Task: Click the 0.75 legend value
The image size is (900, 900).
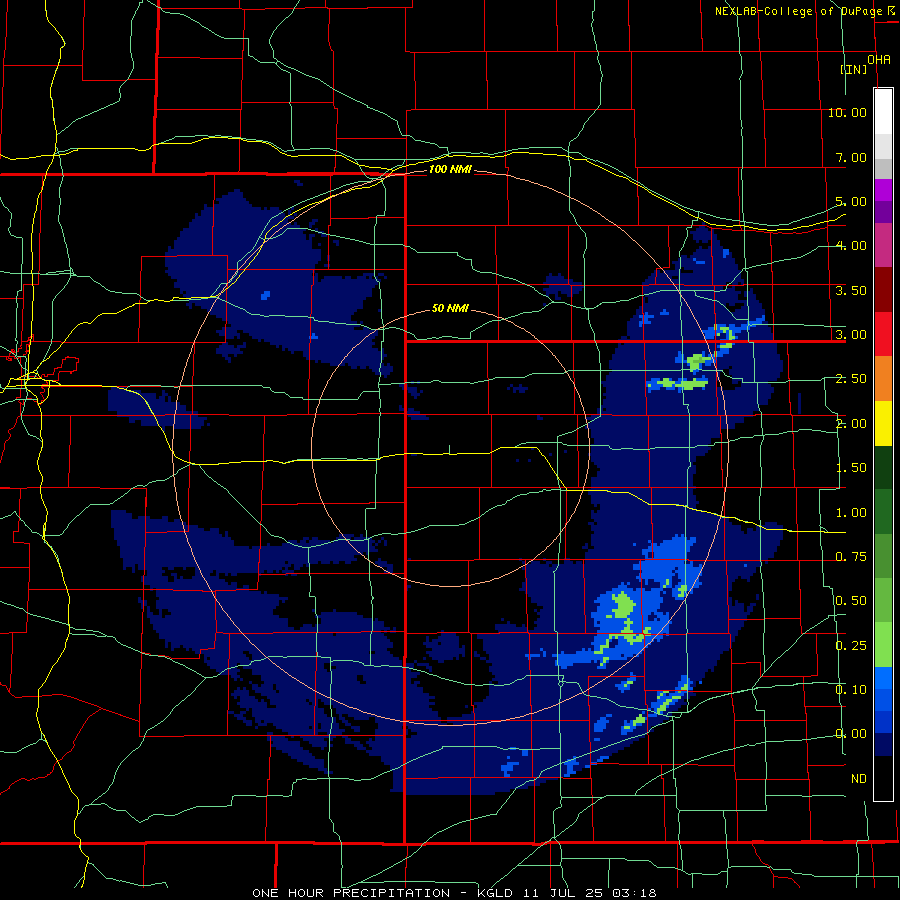Action: (x=851, y=557)
